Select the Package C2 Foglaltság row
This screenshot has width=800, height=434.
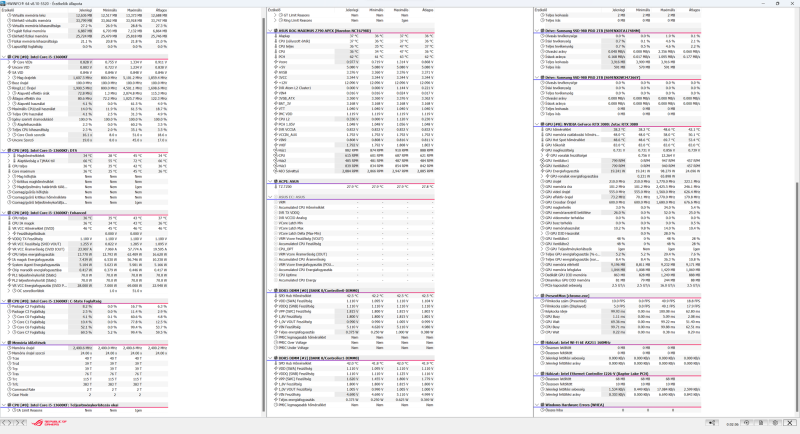[85, 307]
